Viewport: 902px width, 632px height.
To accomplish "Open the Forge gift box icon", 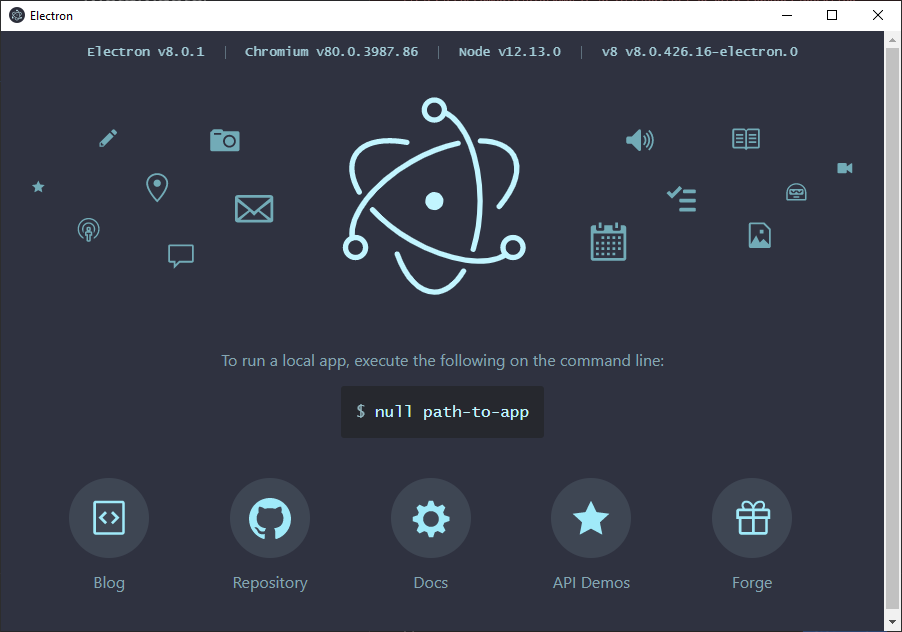I will pyautogui.click(x=752, y=518).
